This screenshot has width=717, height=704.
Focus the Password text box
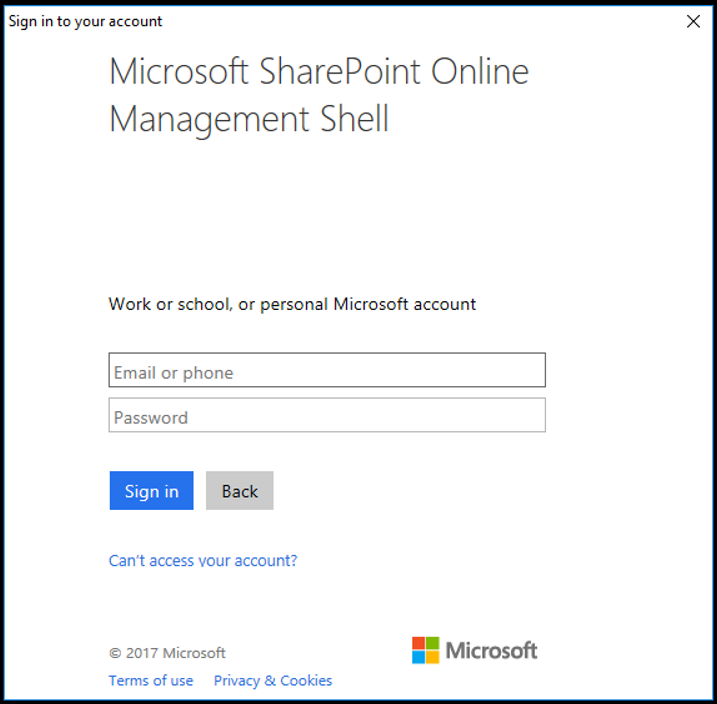click(x=327, y=415)
